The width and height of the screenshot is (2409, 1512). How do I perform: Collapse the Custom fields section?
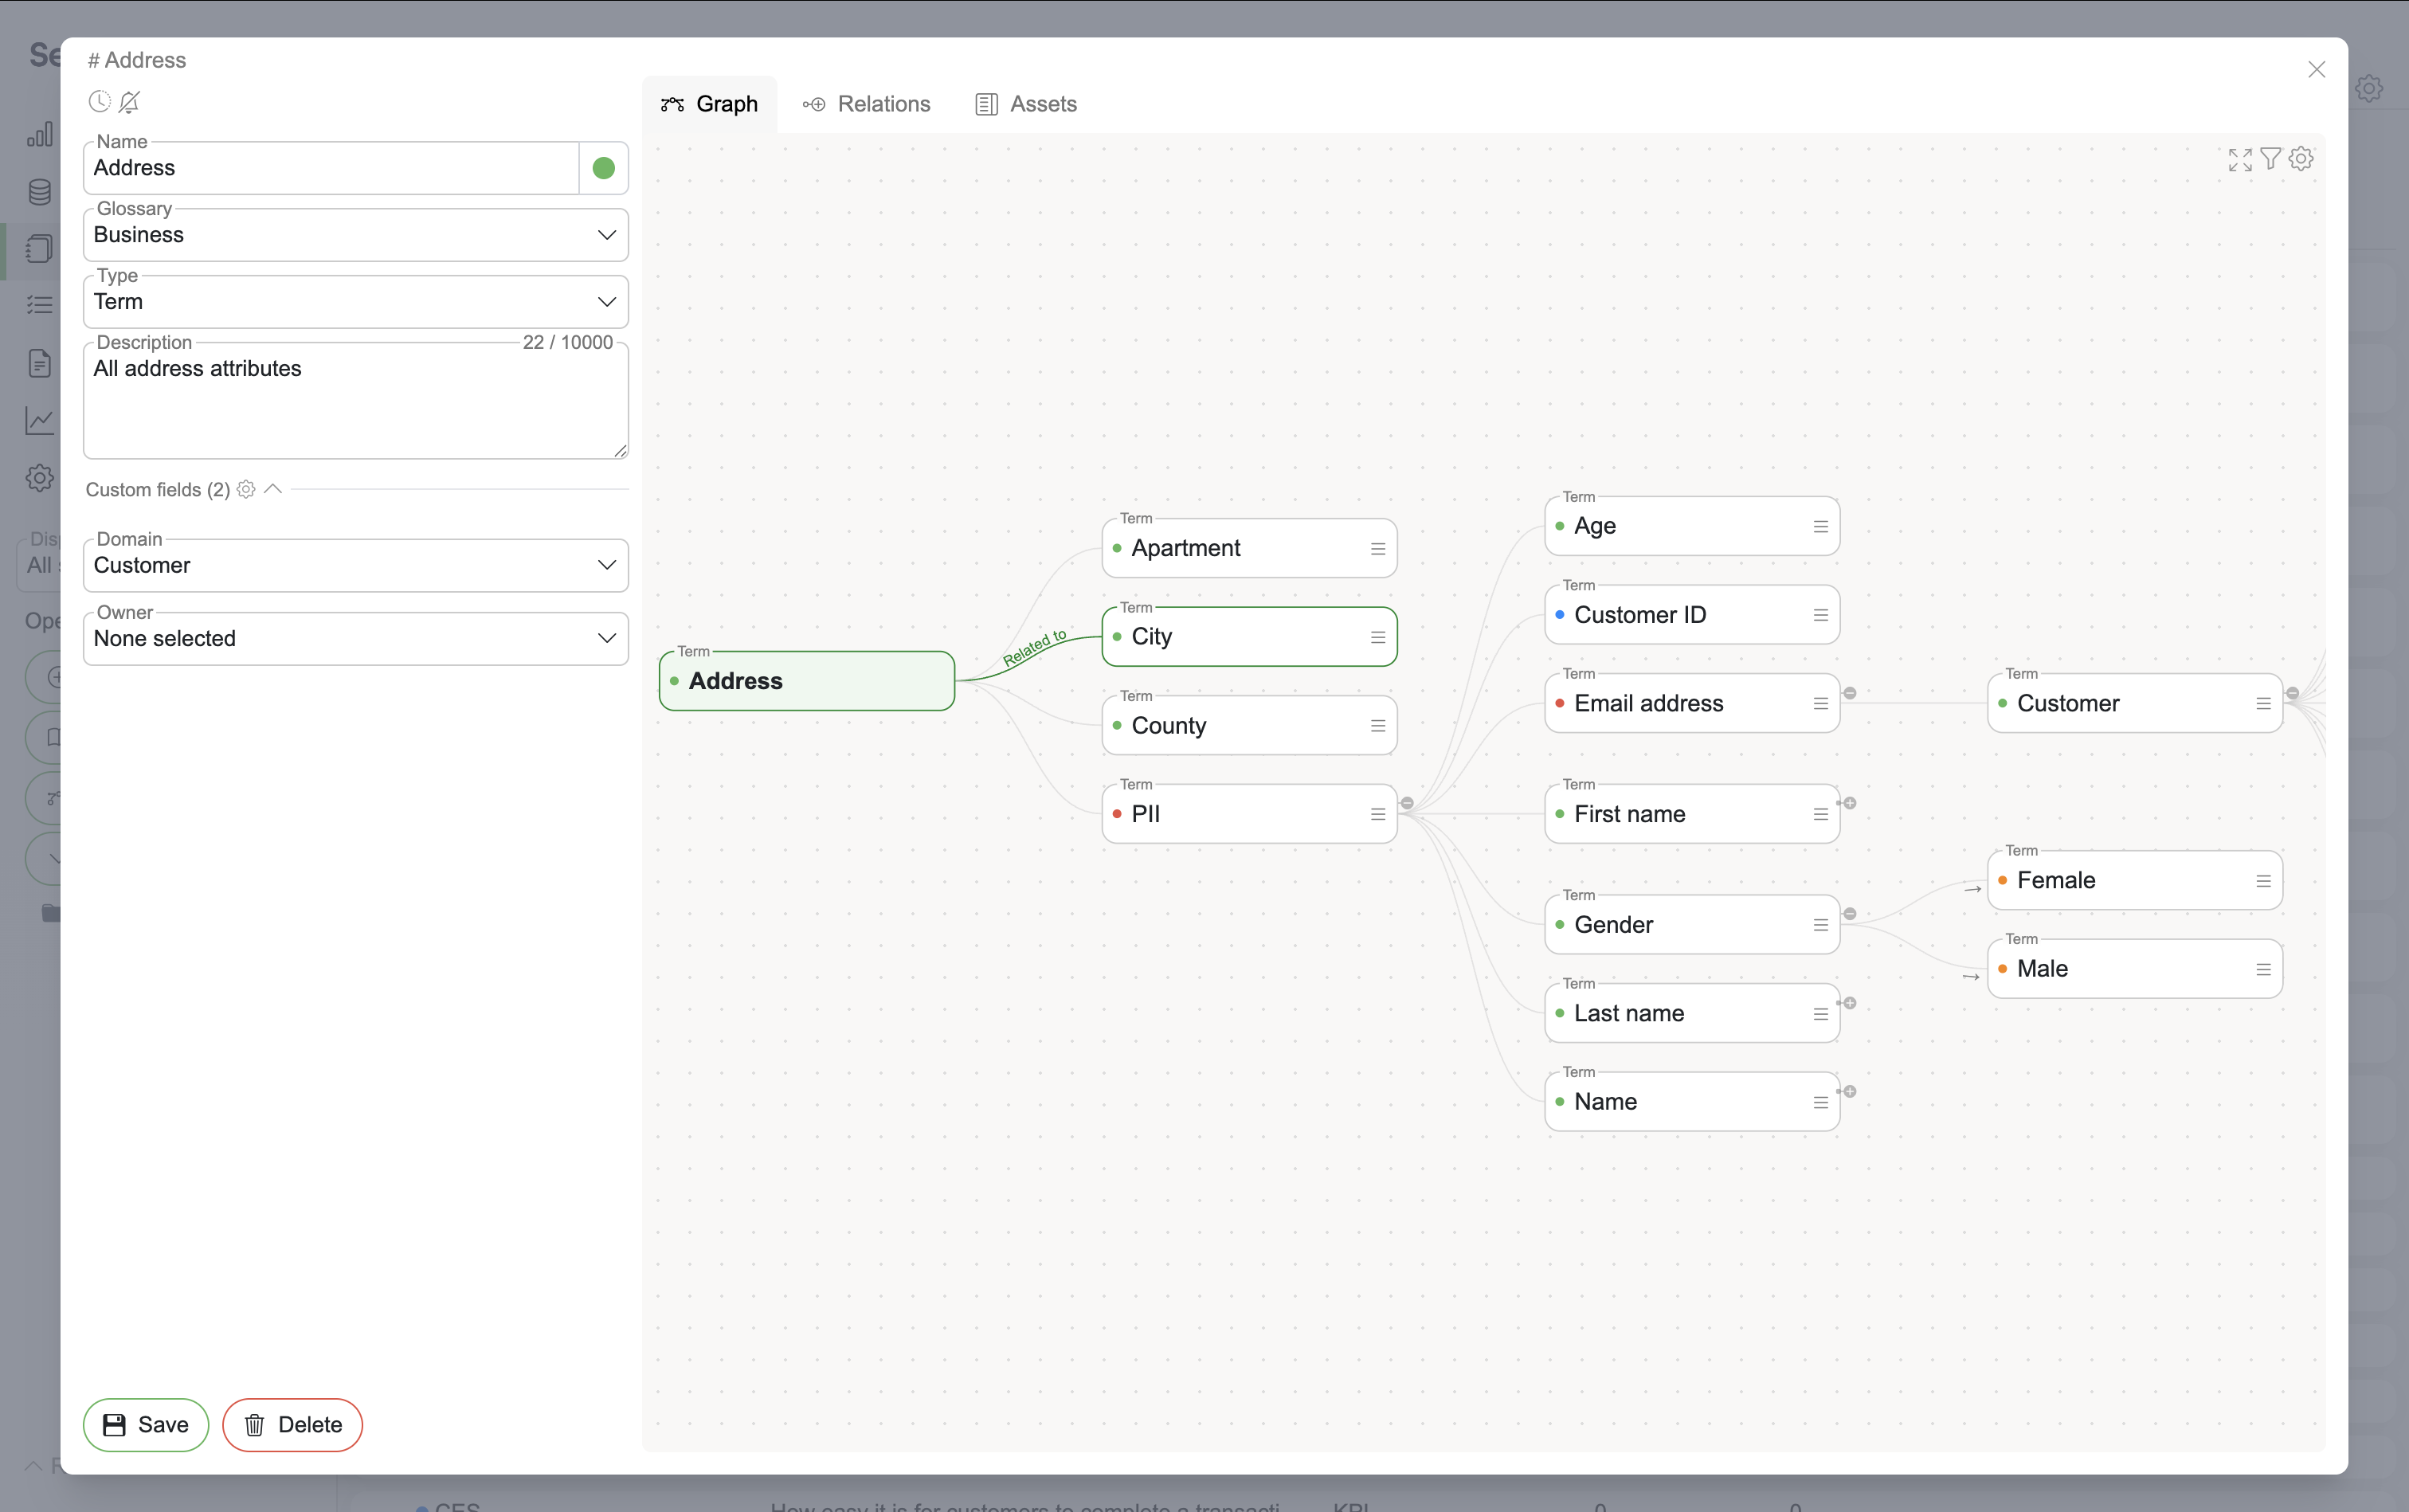273,489
